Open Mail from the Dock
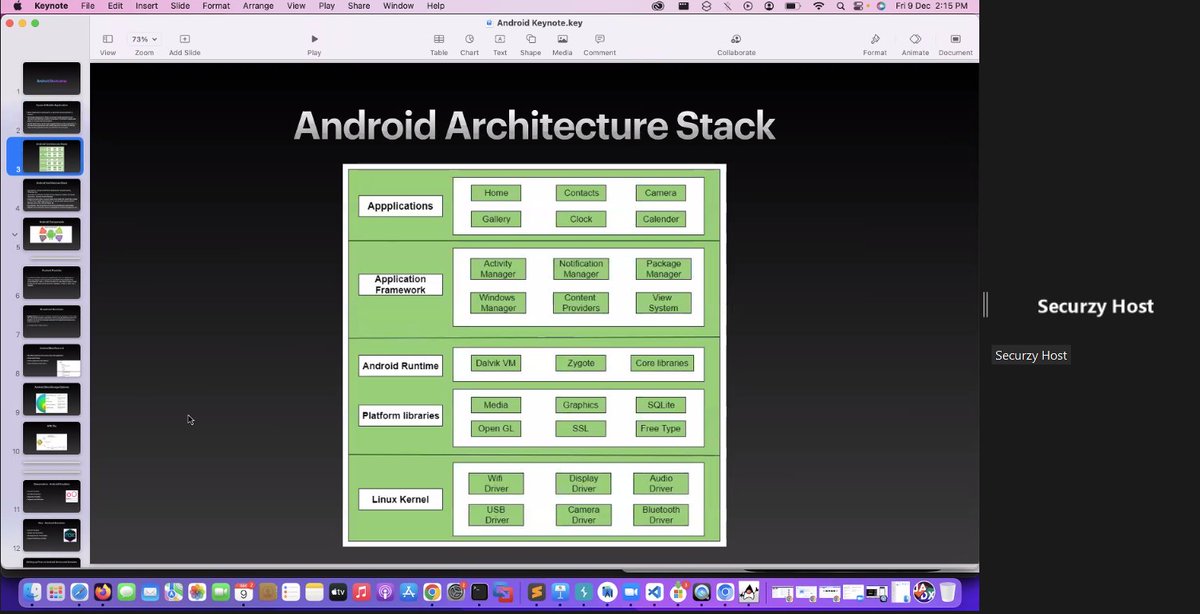 (150, 592)
